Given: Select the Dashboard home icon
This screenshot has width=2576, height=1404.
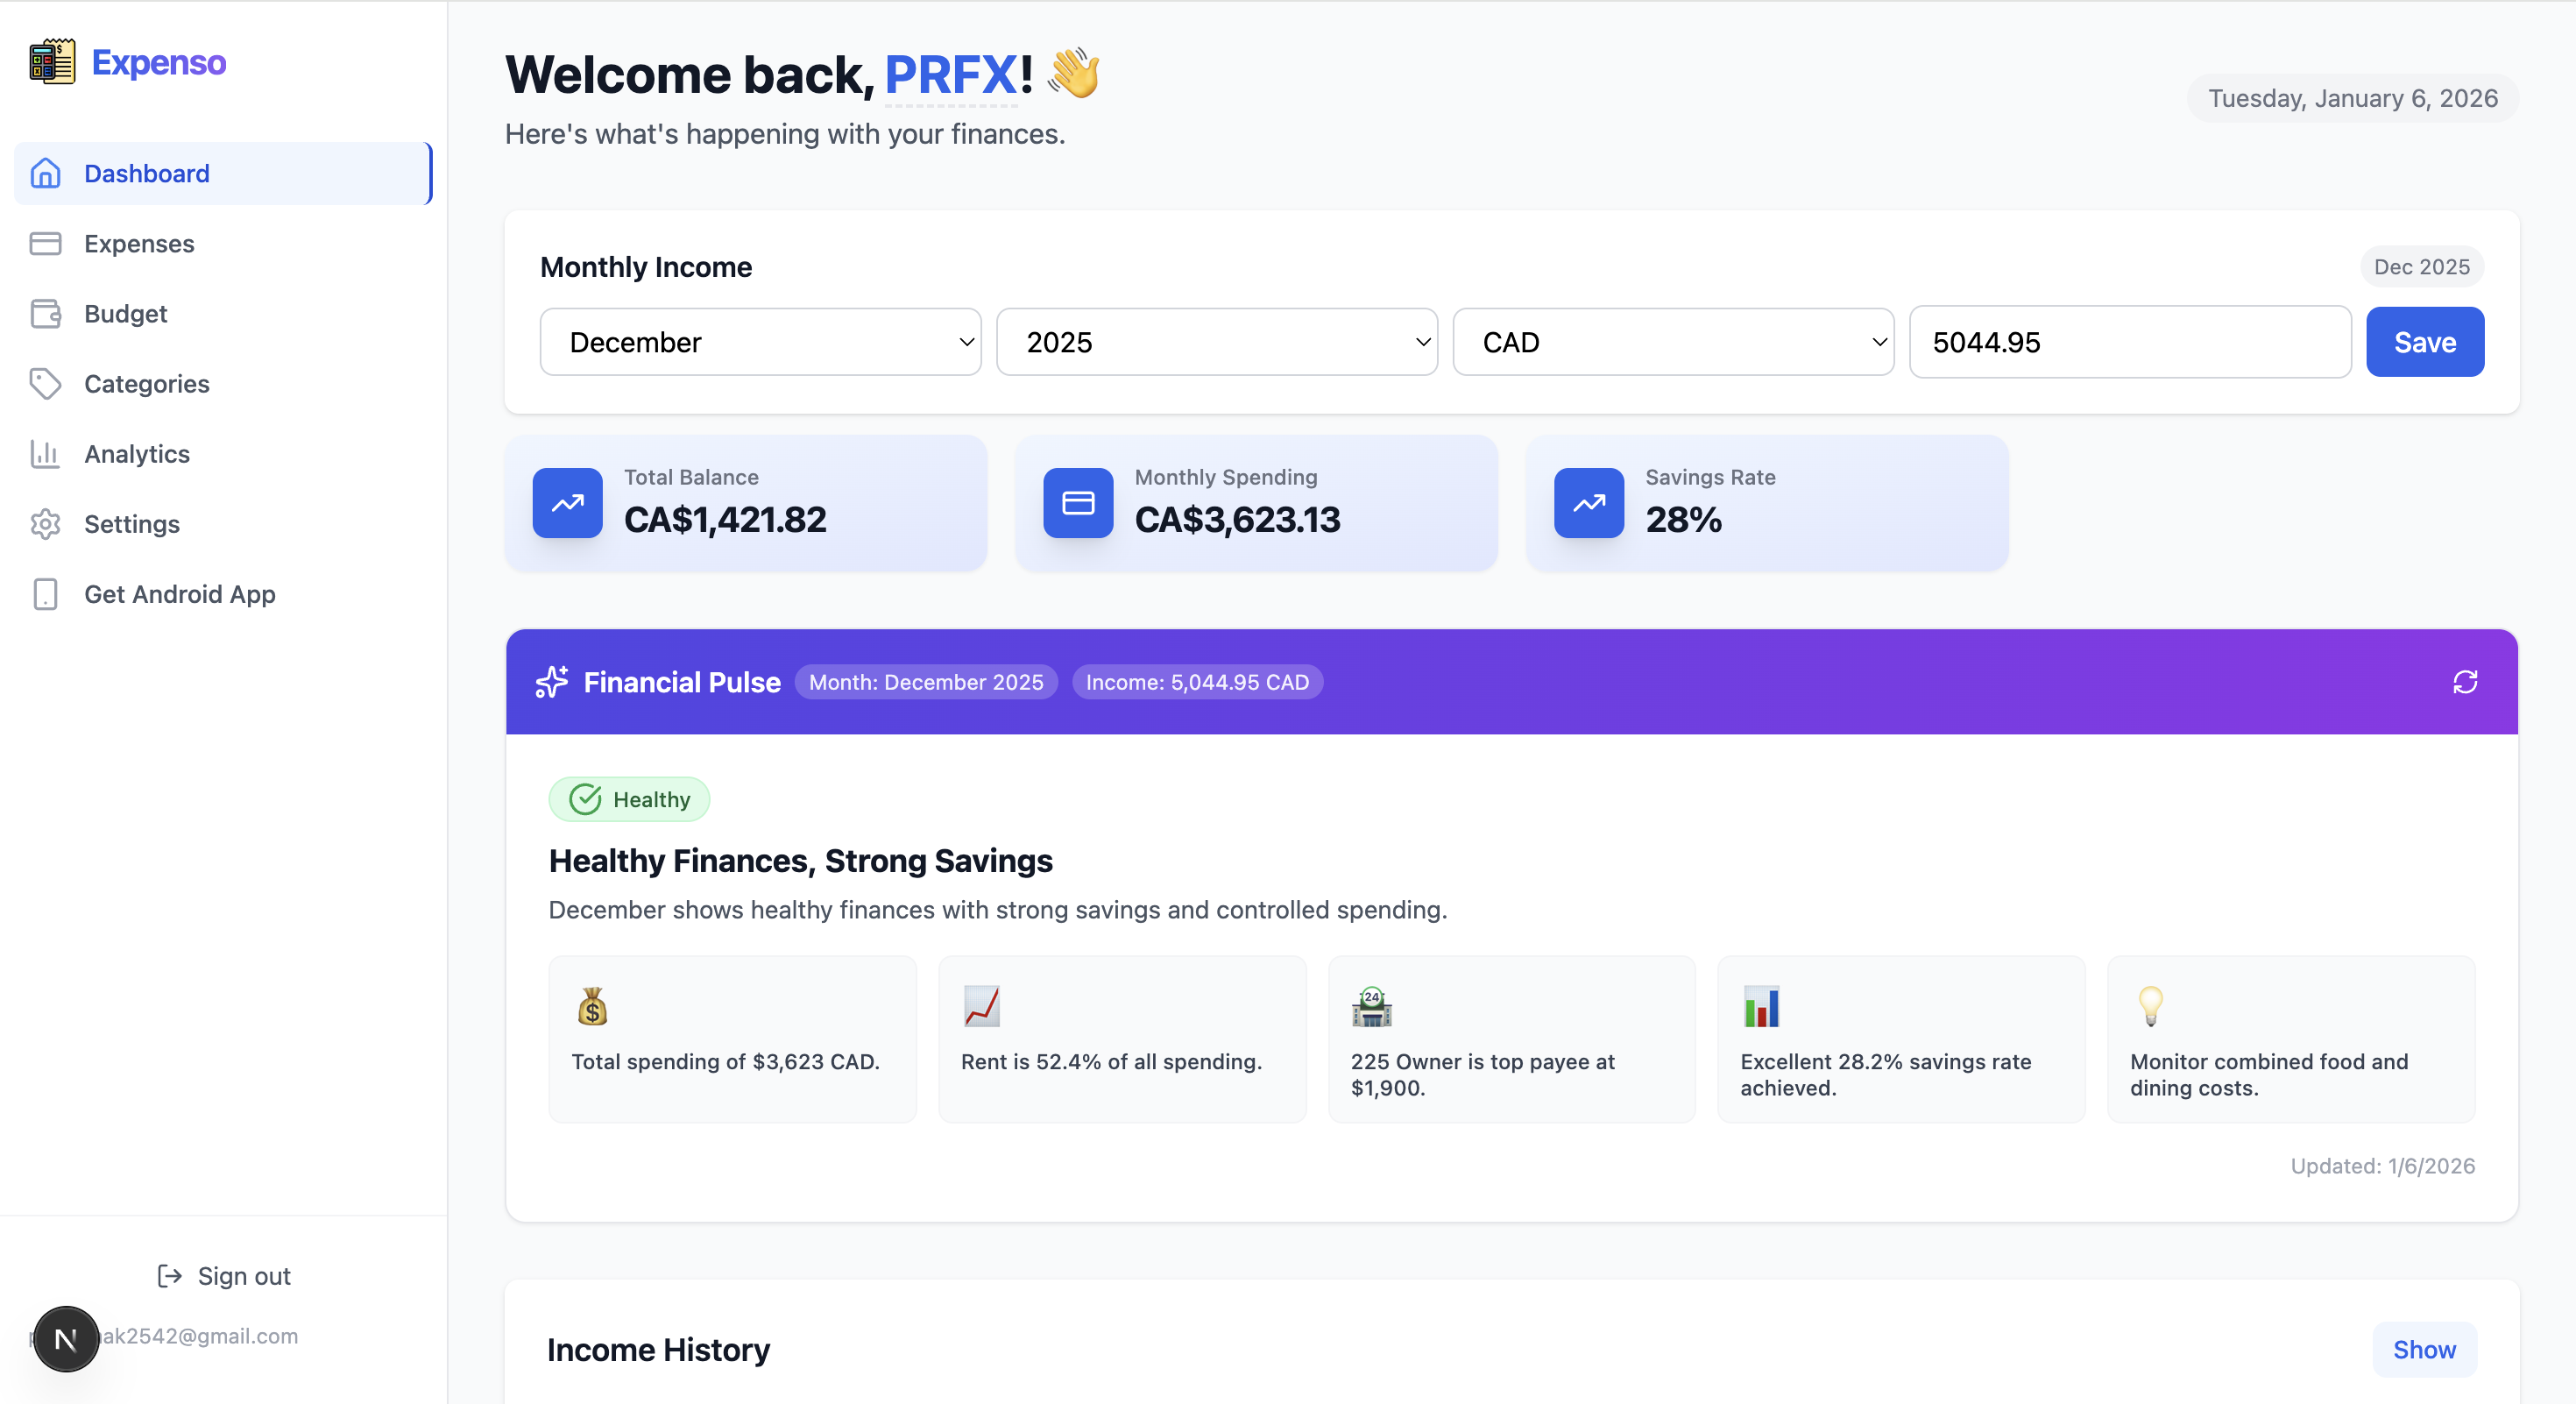Looking at the screenshot, I should [x=46, y=173].
